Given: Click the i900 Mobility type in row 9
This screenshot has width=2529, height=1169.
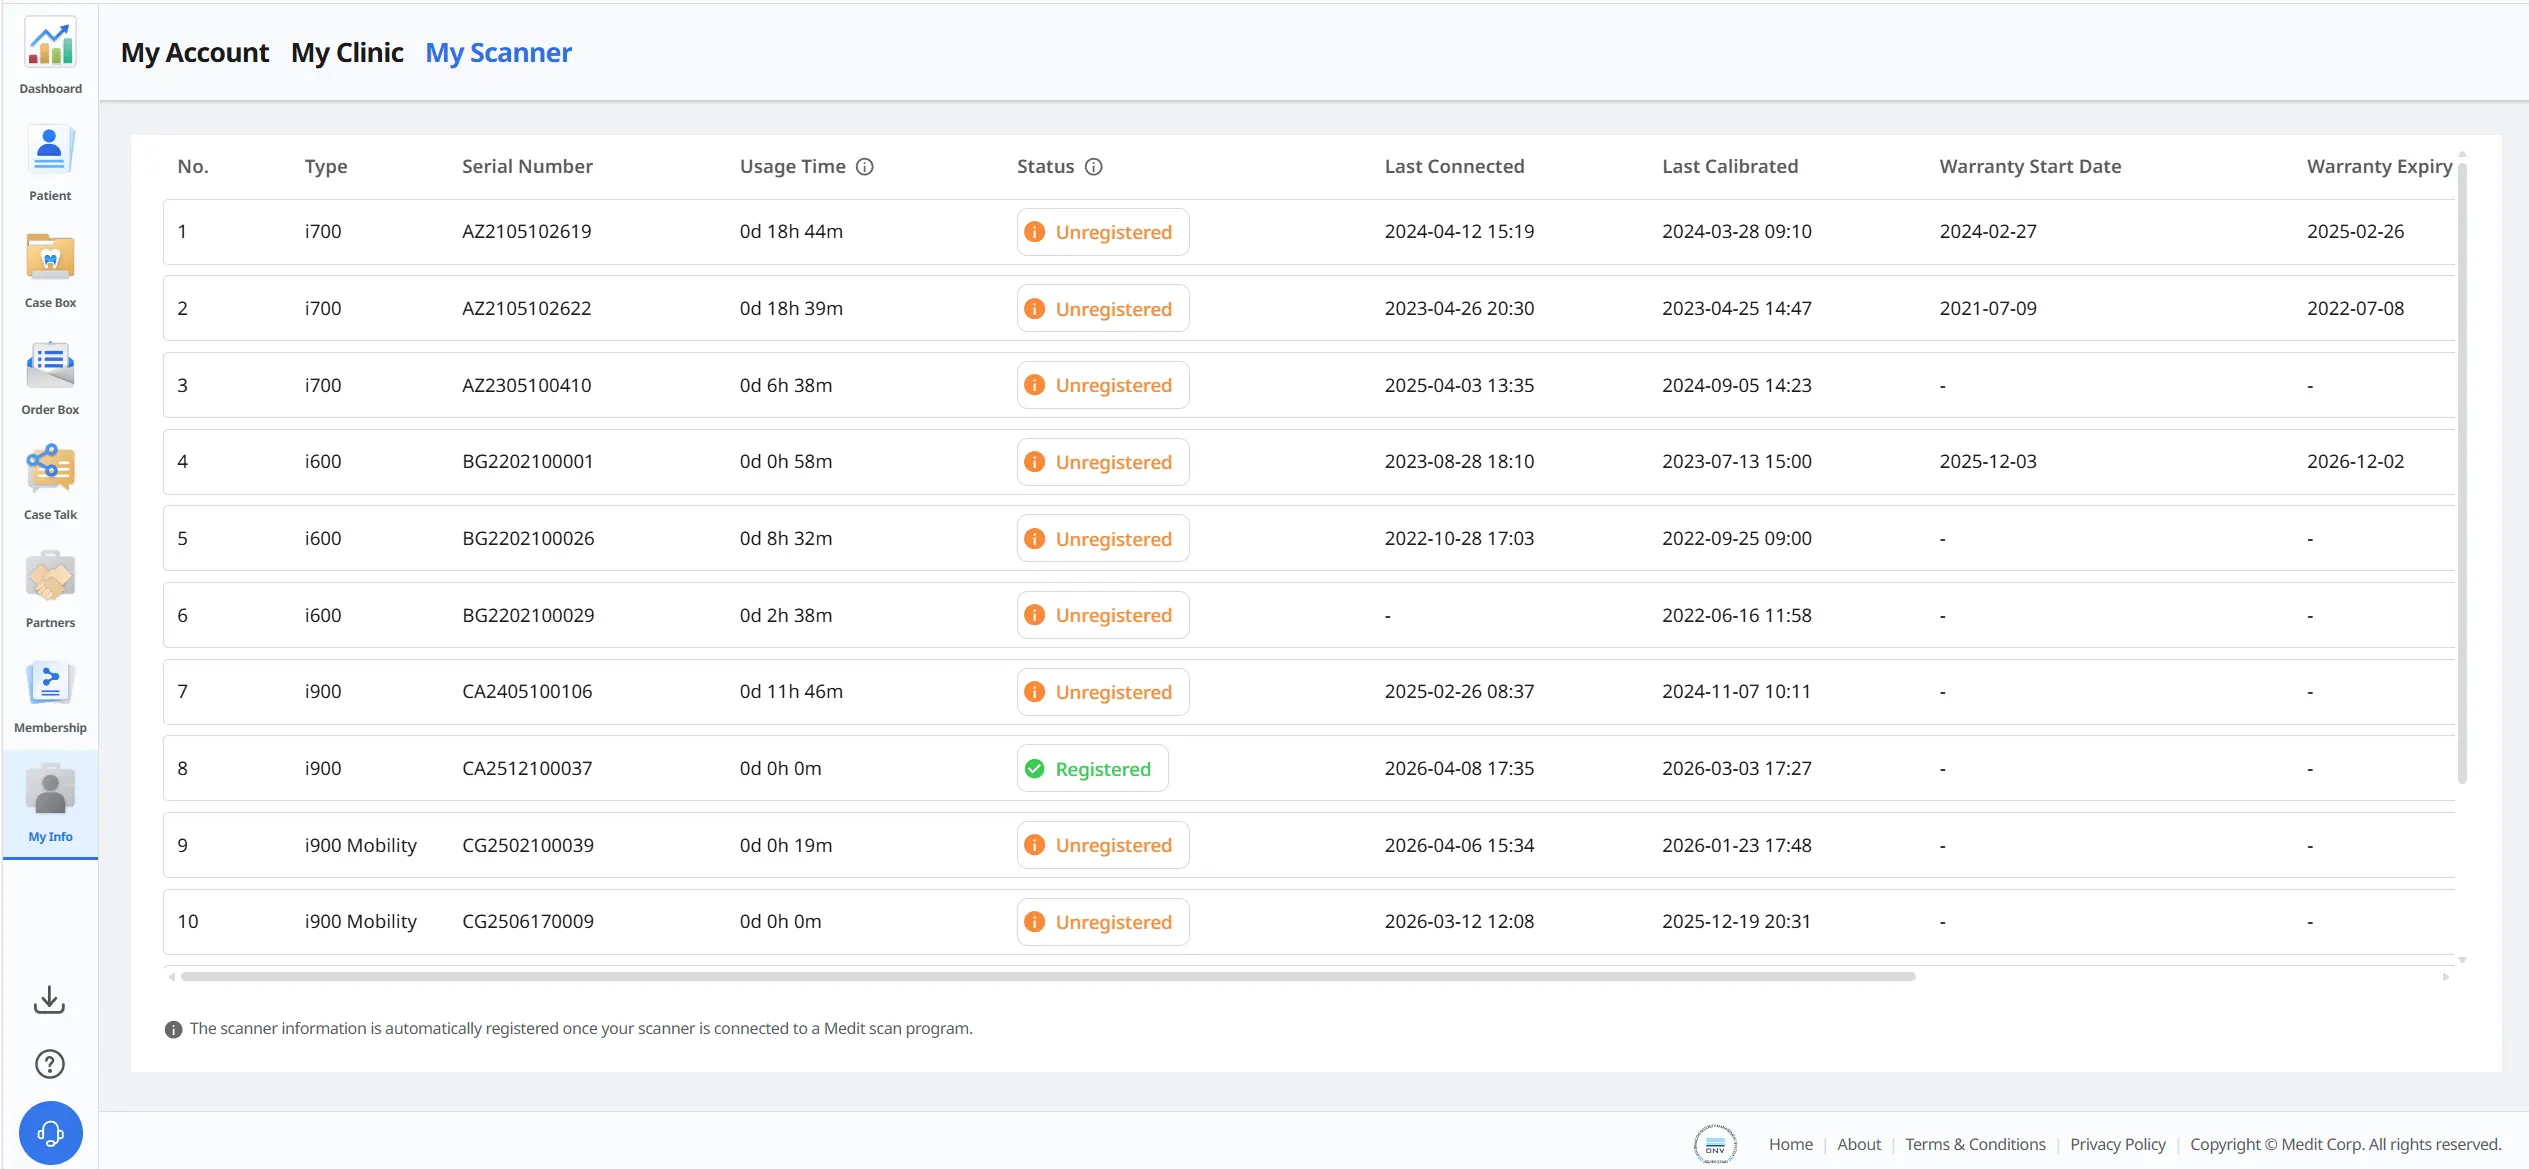Looking at the screenshot, I should click(360, 845).
